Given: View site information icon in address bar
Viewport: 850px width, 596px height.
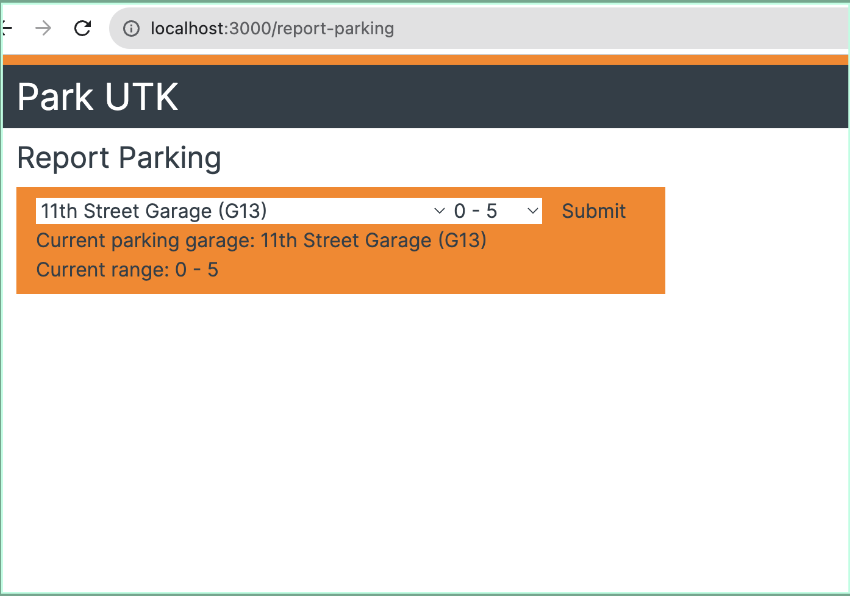Looking at the screenshot, I should [x=131, y=28].
